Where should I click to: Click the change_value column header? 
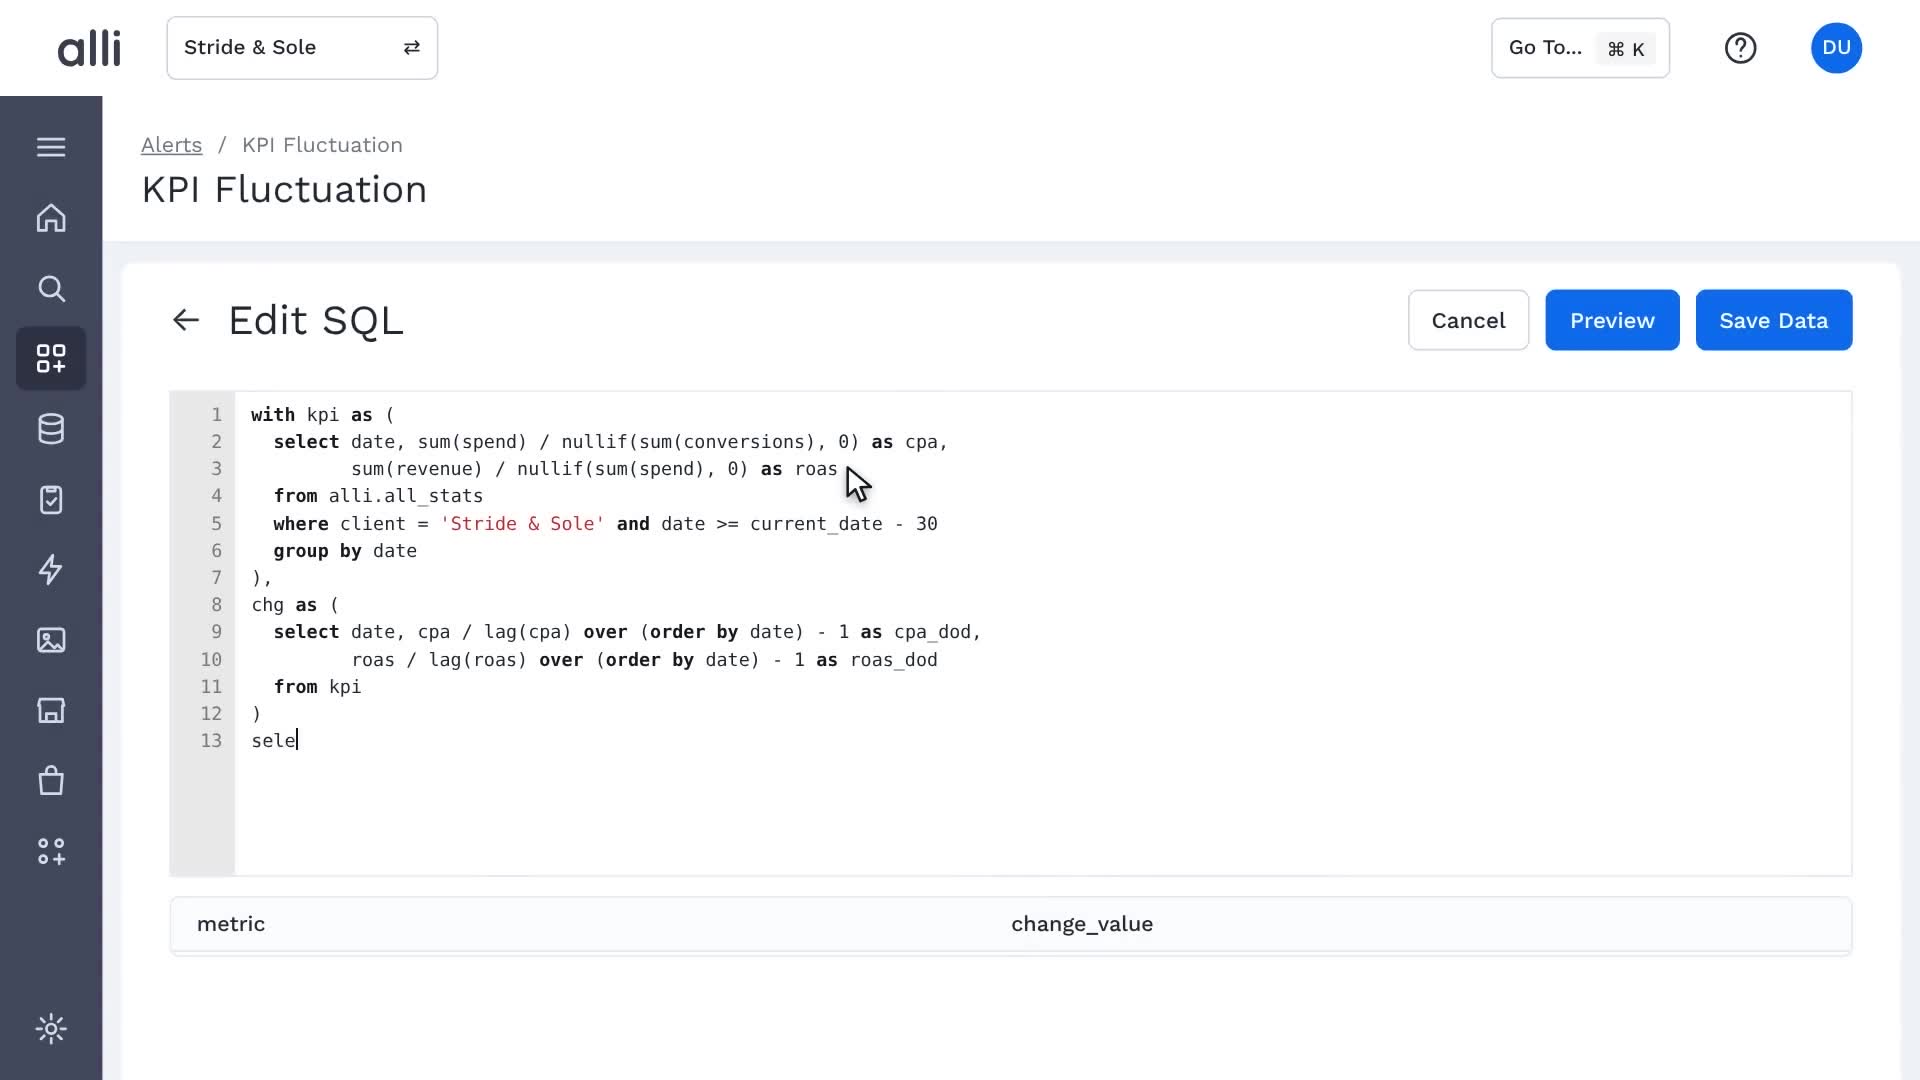pos(1082,924)
